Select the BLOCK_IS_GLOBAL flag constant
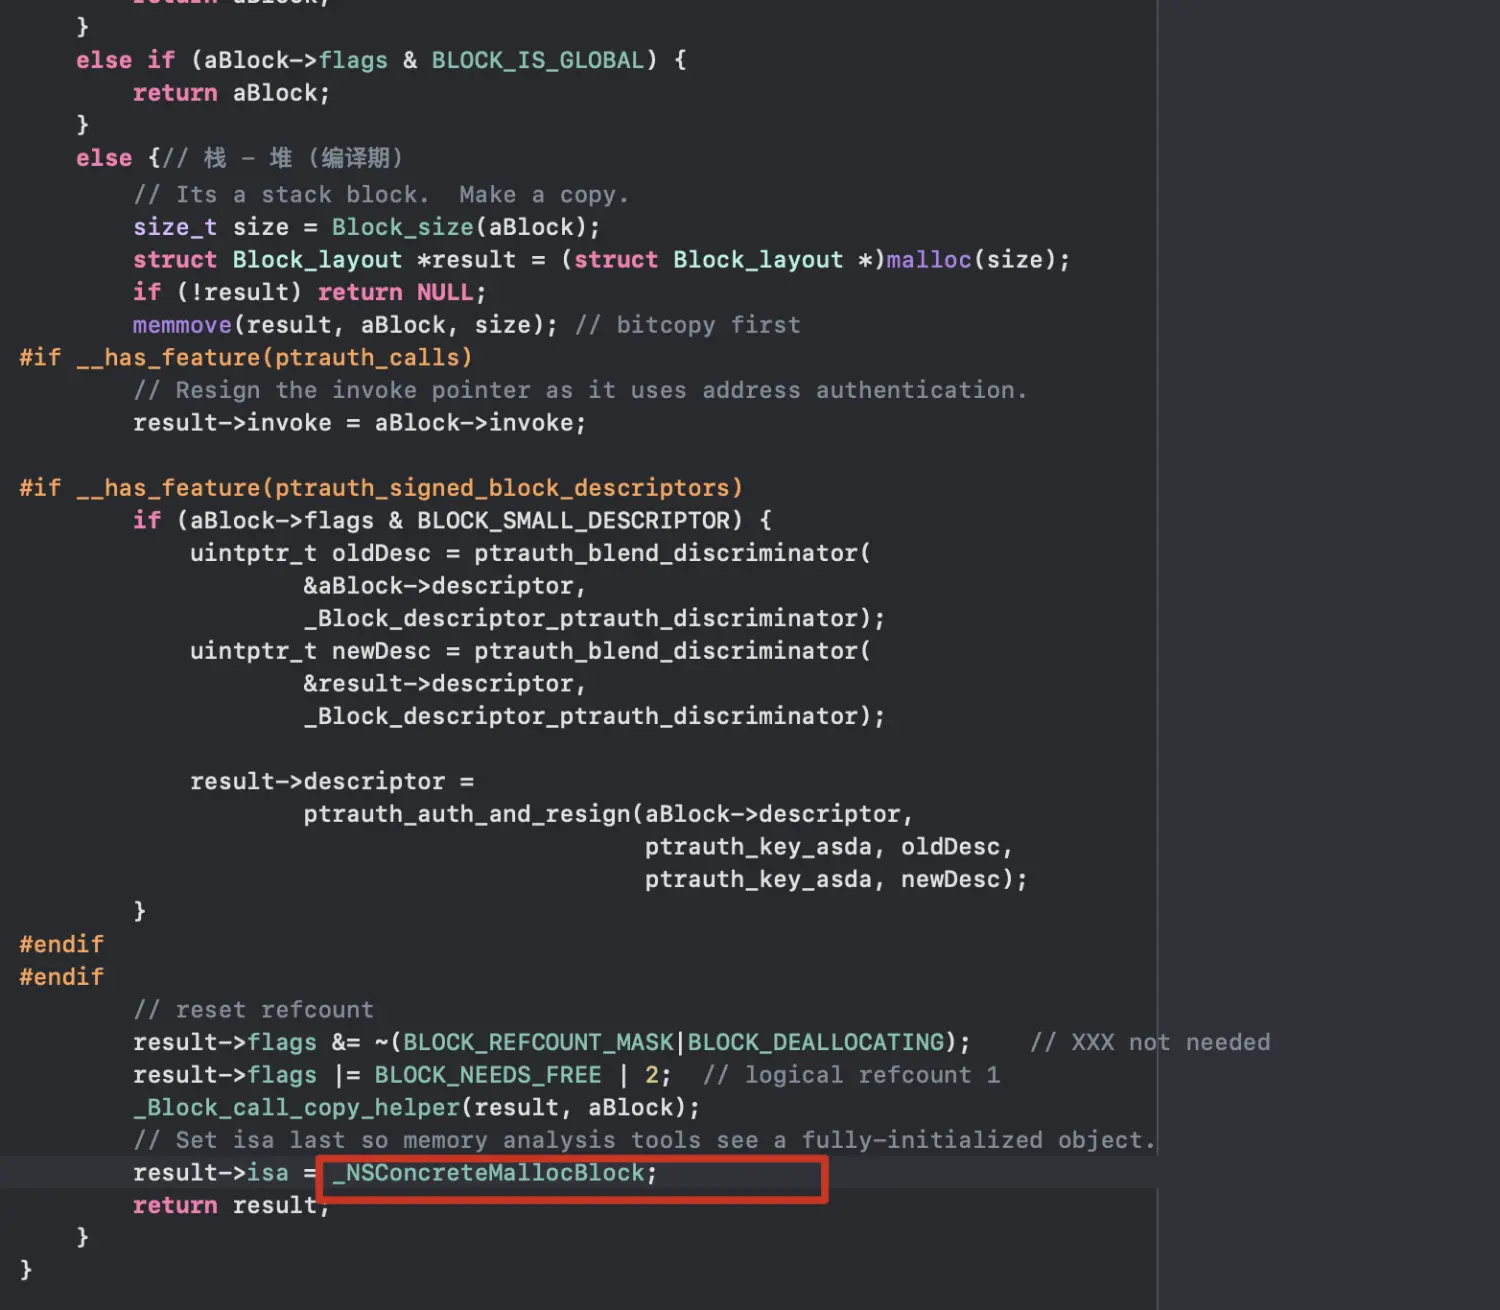This screenshot has height=1310, width=1500. pos(538,61)
